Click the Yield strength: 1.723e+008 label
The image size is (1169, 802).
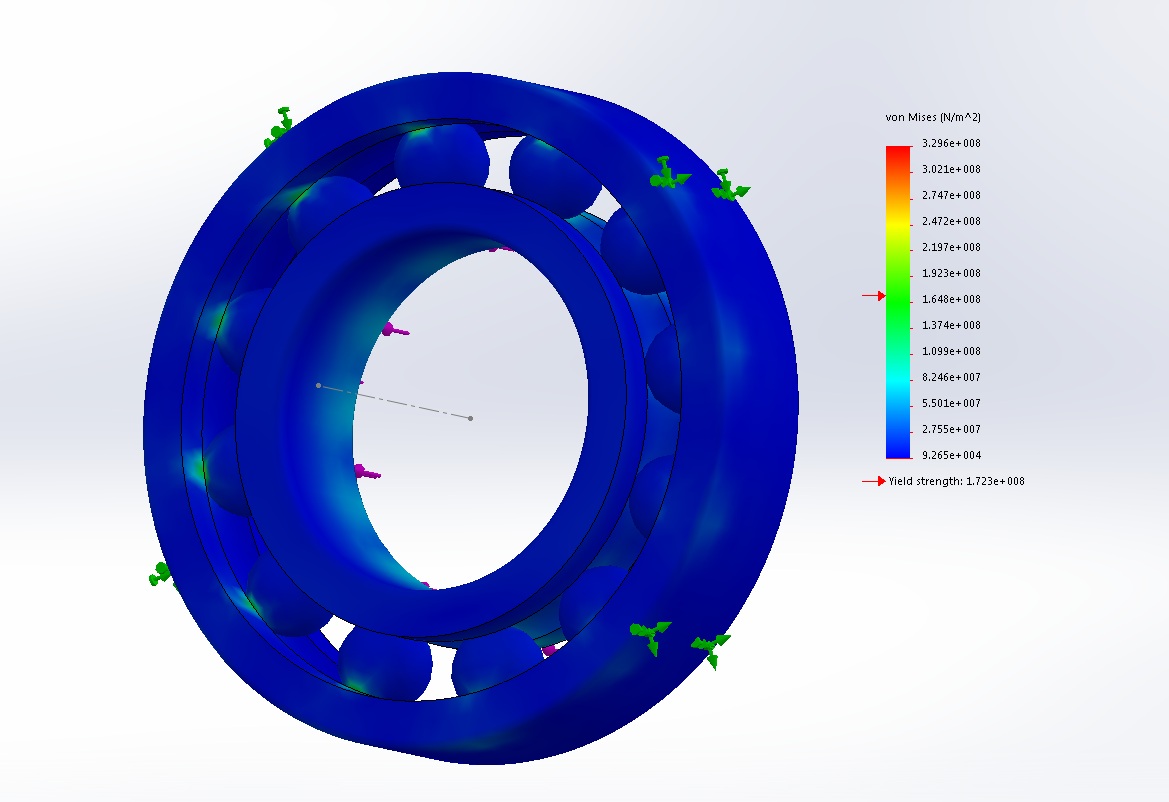956,481
